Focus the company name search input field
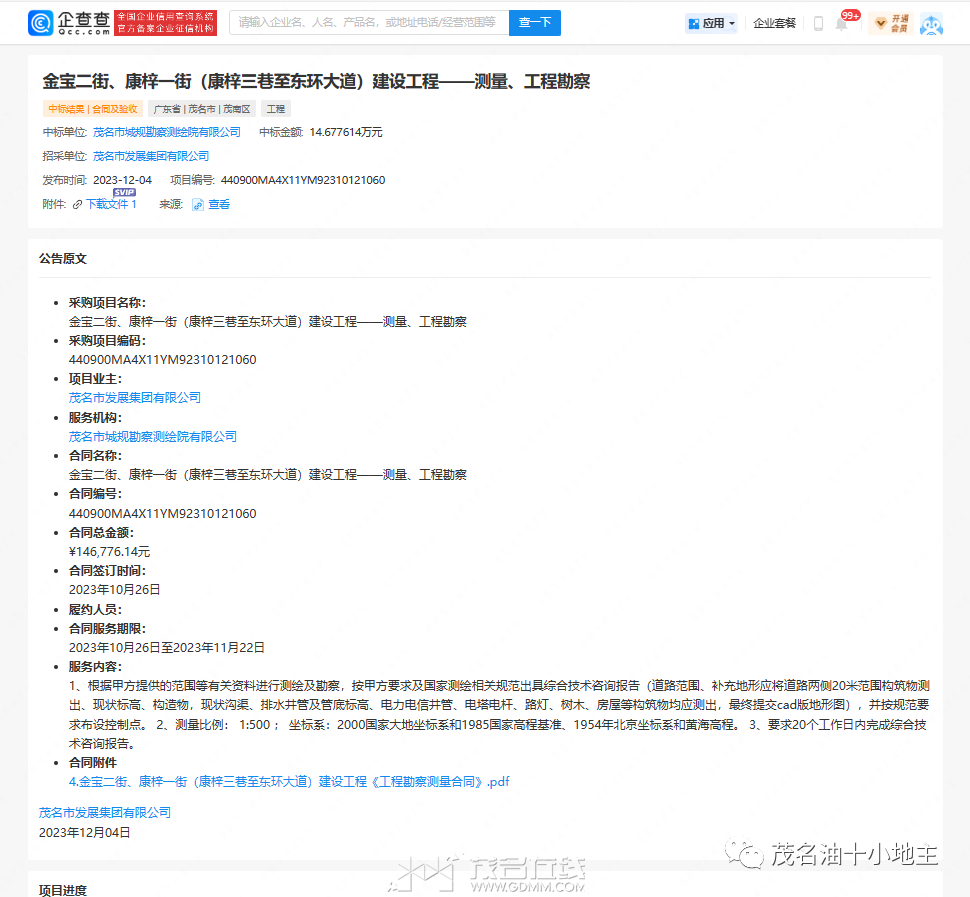Viewport: 970px width, 897px height. [369, 23]
